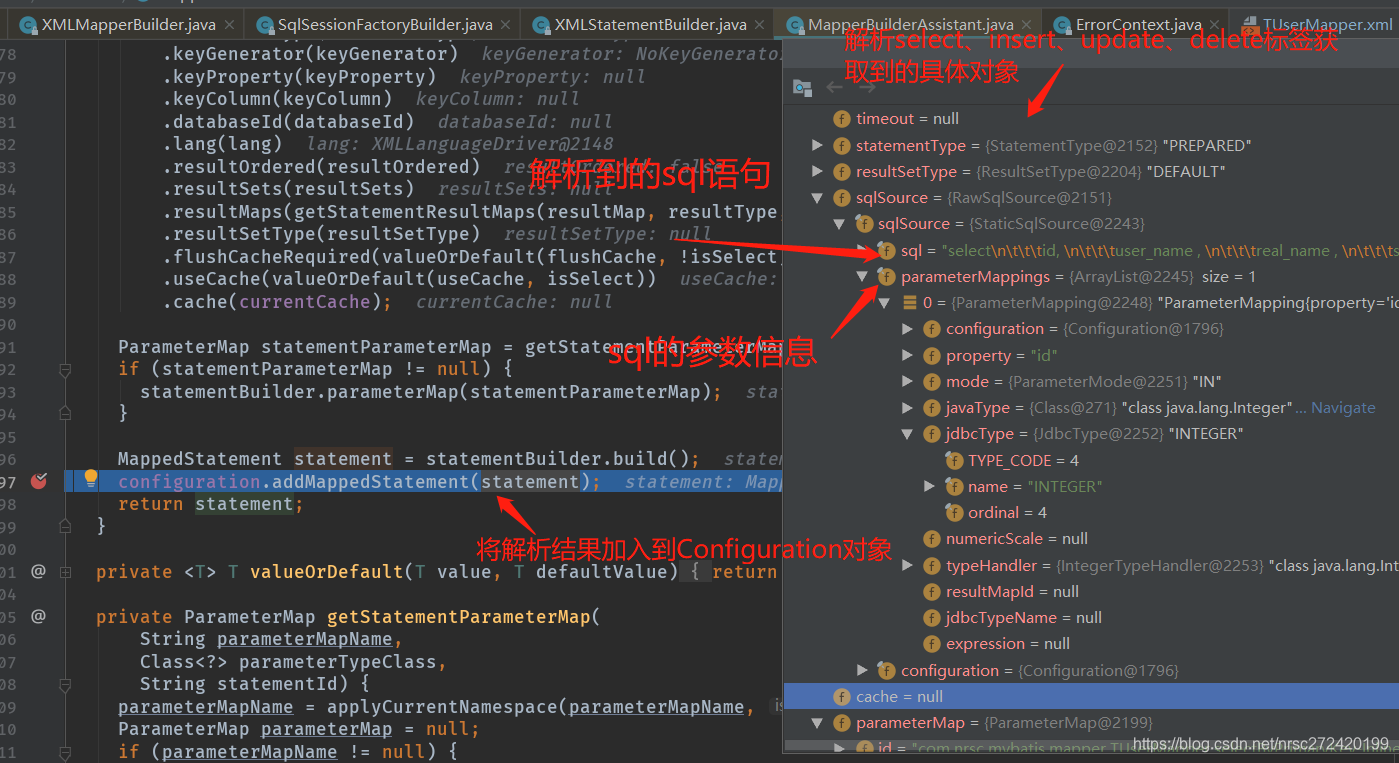The height and width of the screenshot is (763, 1399).
Task: Click field icon next to expression
Action: tap(932, 643)
